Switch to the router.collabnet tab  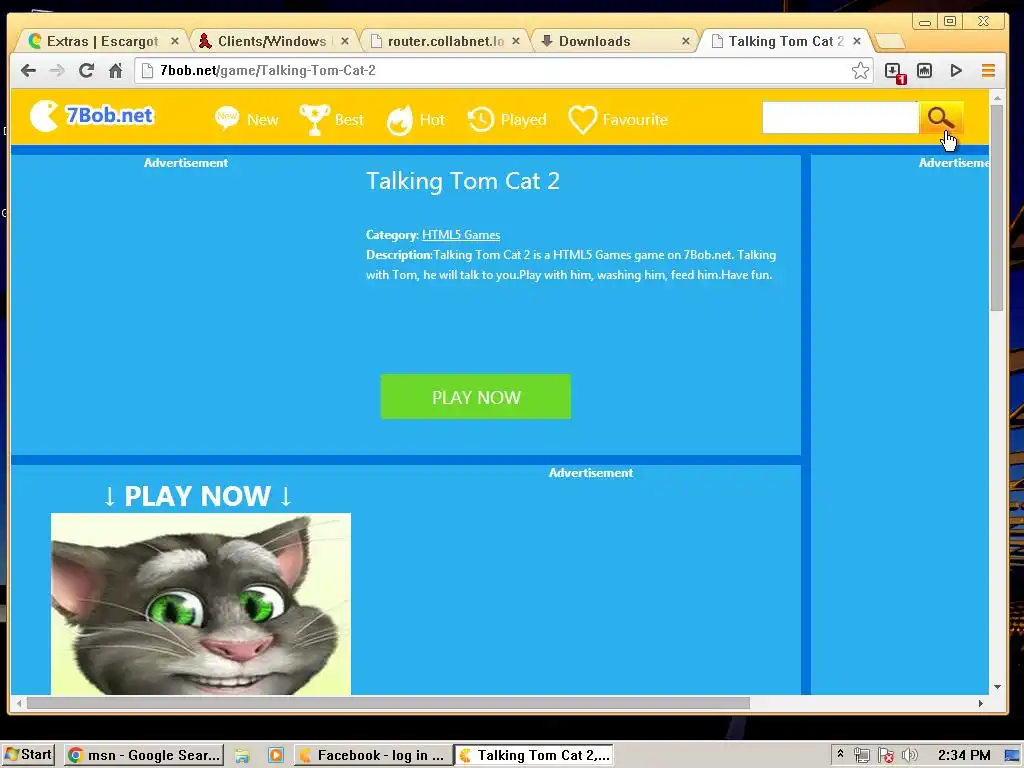(445, 41)
